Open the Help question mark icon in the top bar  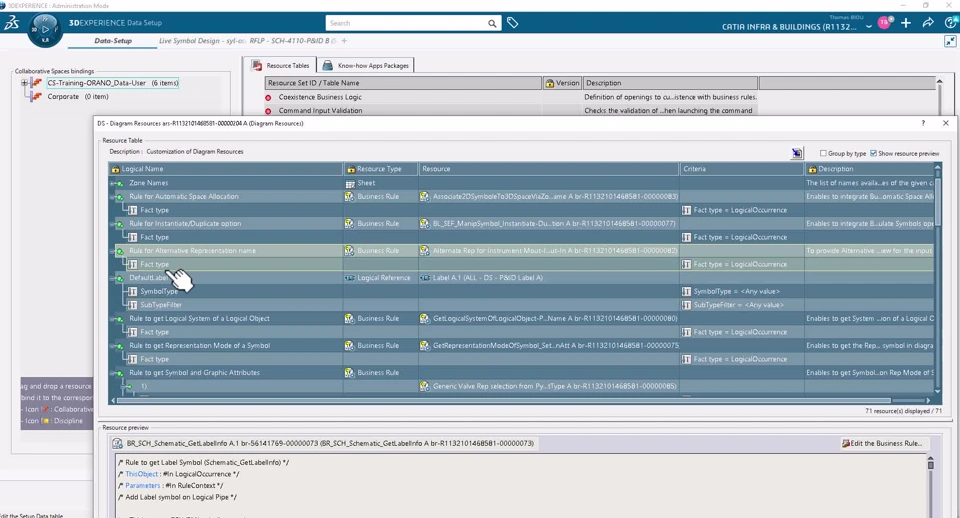[951, 23]
